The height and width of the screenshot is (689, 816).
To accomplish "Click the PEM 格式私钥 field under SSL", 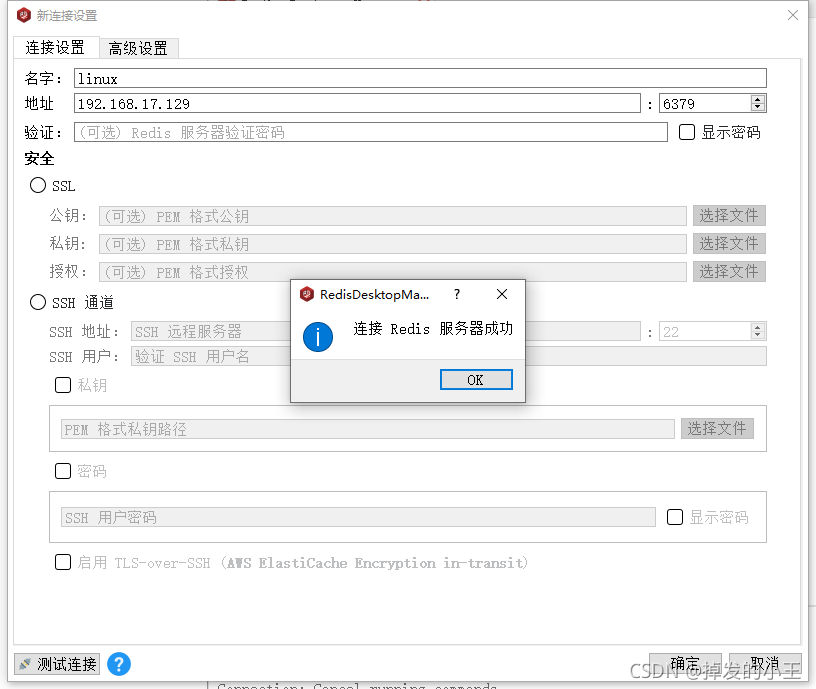I will pyautogui.click(x=393, y=244).
